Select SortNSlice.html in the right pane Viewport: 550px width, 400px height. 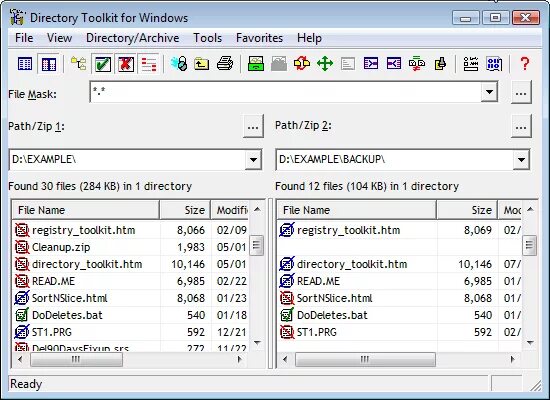point(335,298)
